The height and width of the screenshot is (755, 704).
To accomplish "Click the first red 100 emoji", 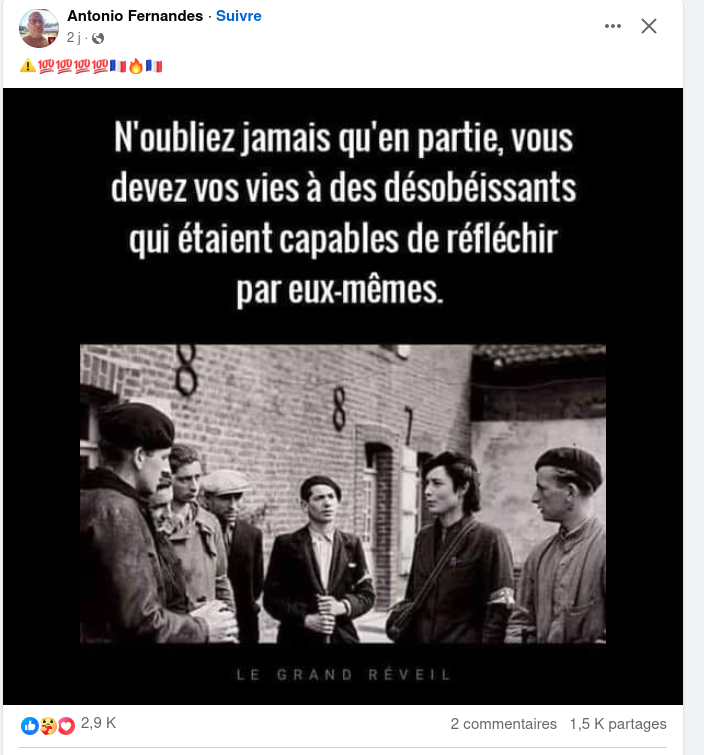I will point(46,65).
